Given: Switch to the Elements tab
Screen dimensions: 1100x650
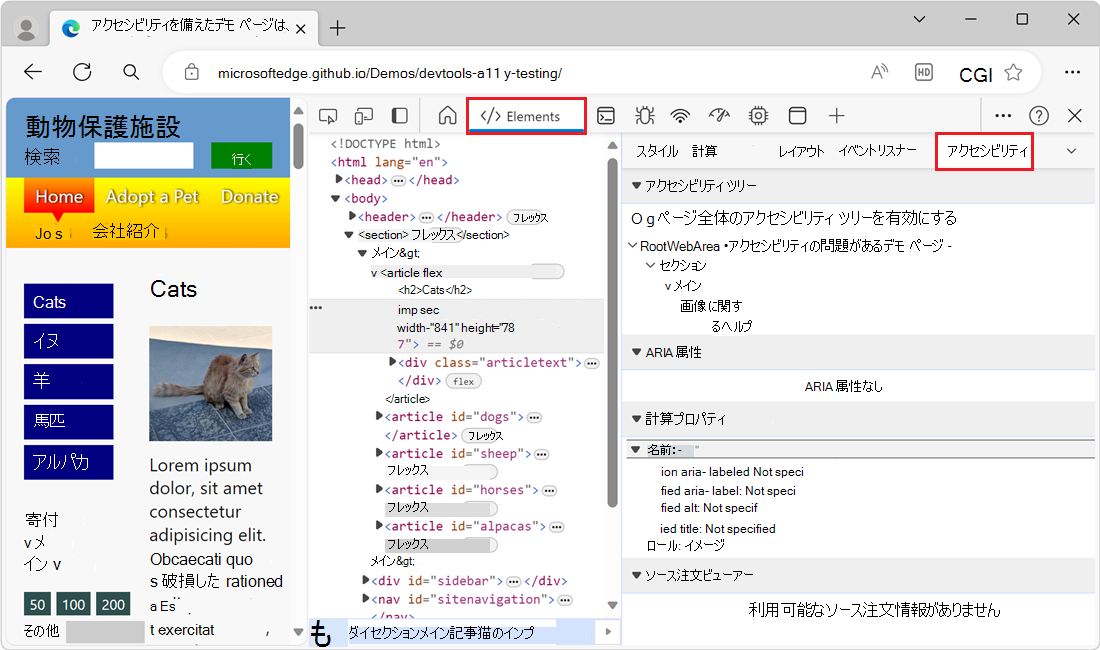Looking at the screenshot, I should tap(526, 115).
